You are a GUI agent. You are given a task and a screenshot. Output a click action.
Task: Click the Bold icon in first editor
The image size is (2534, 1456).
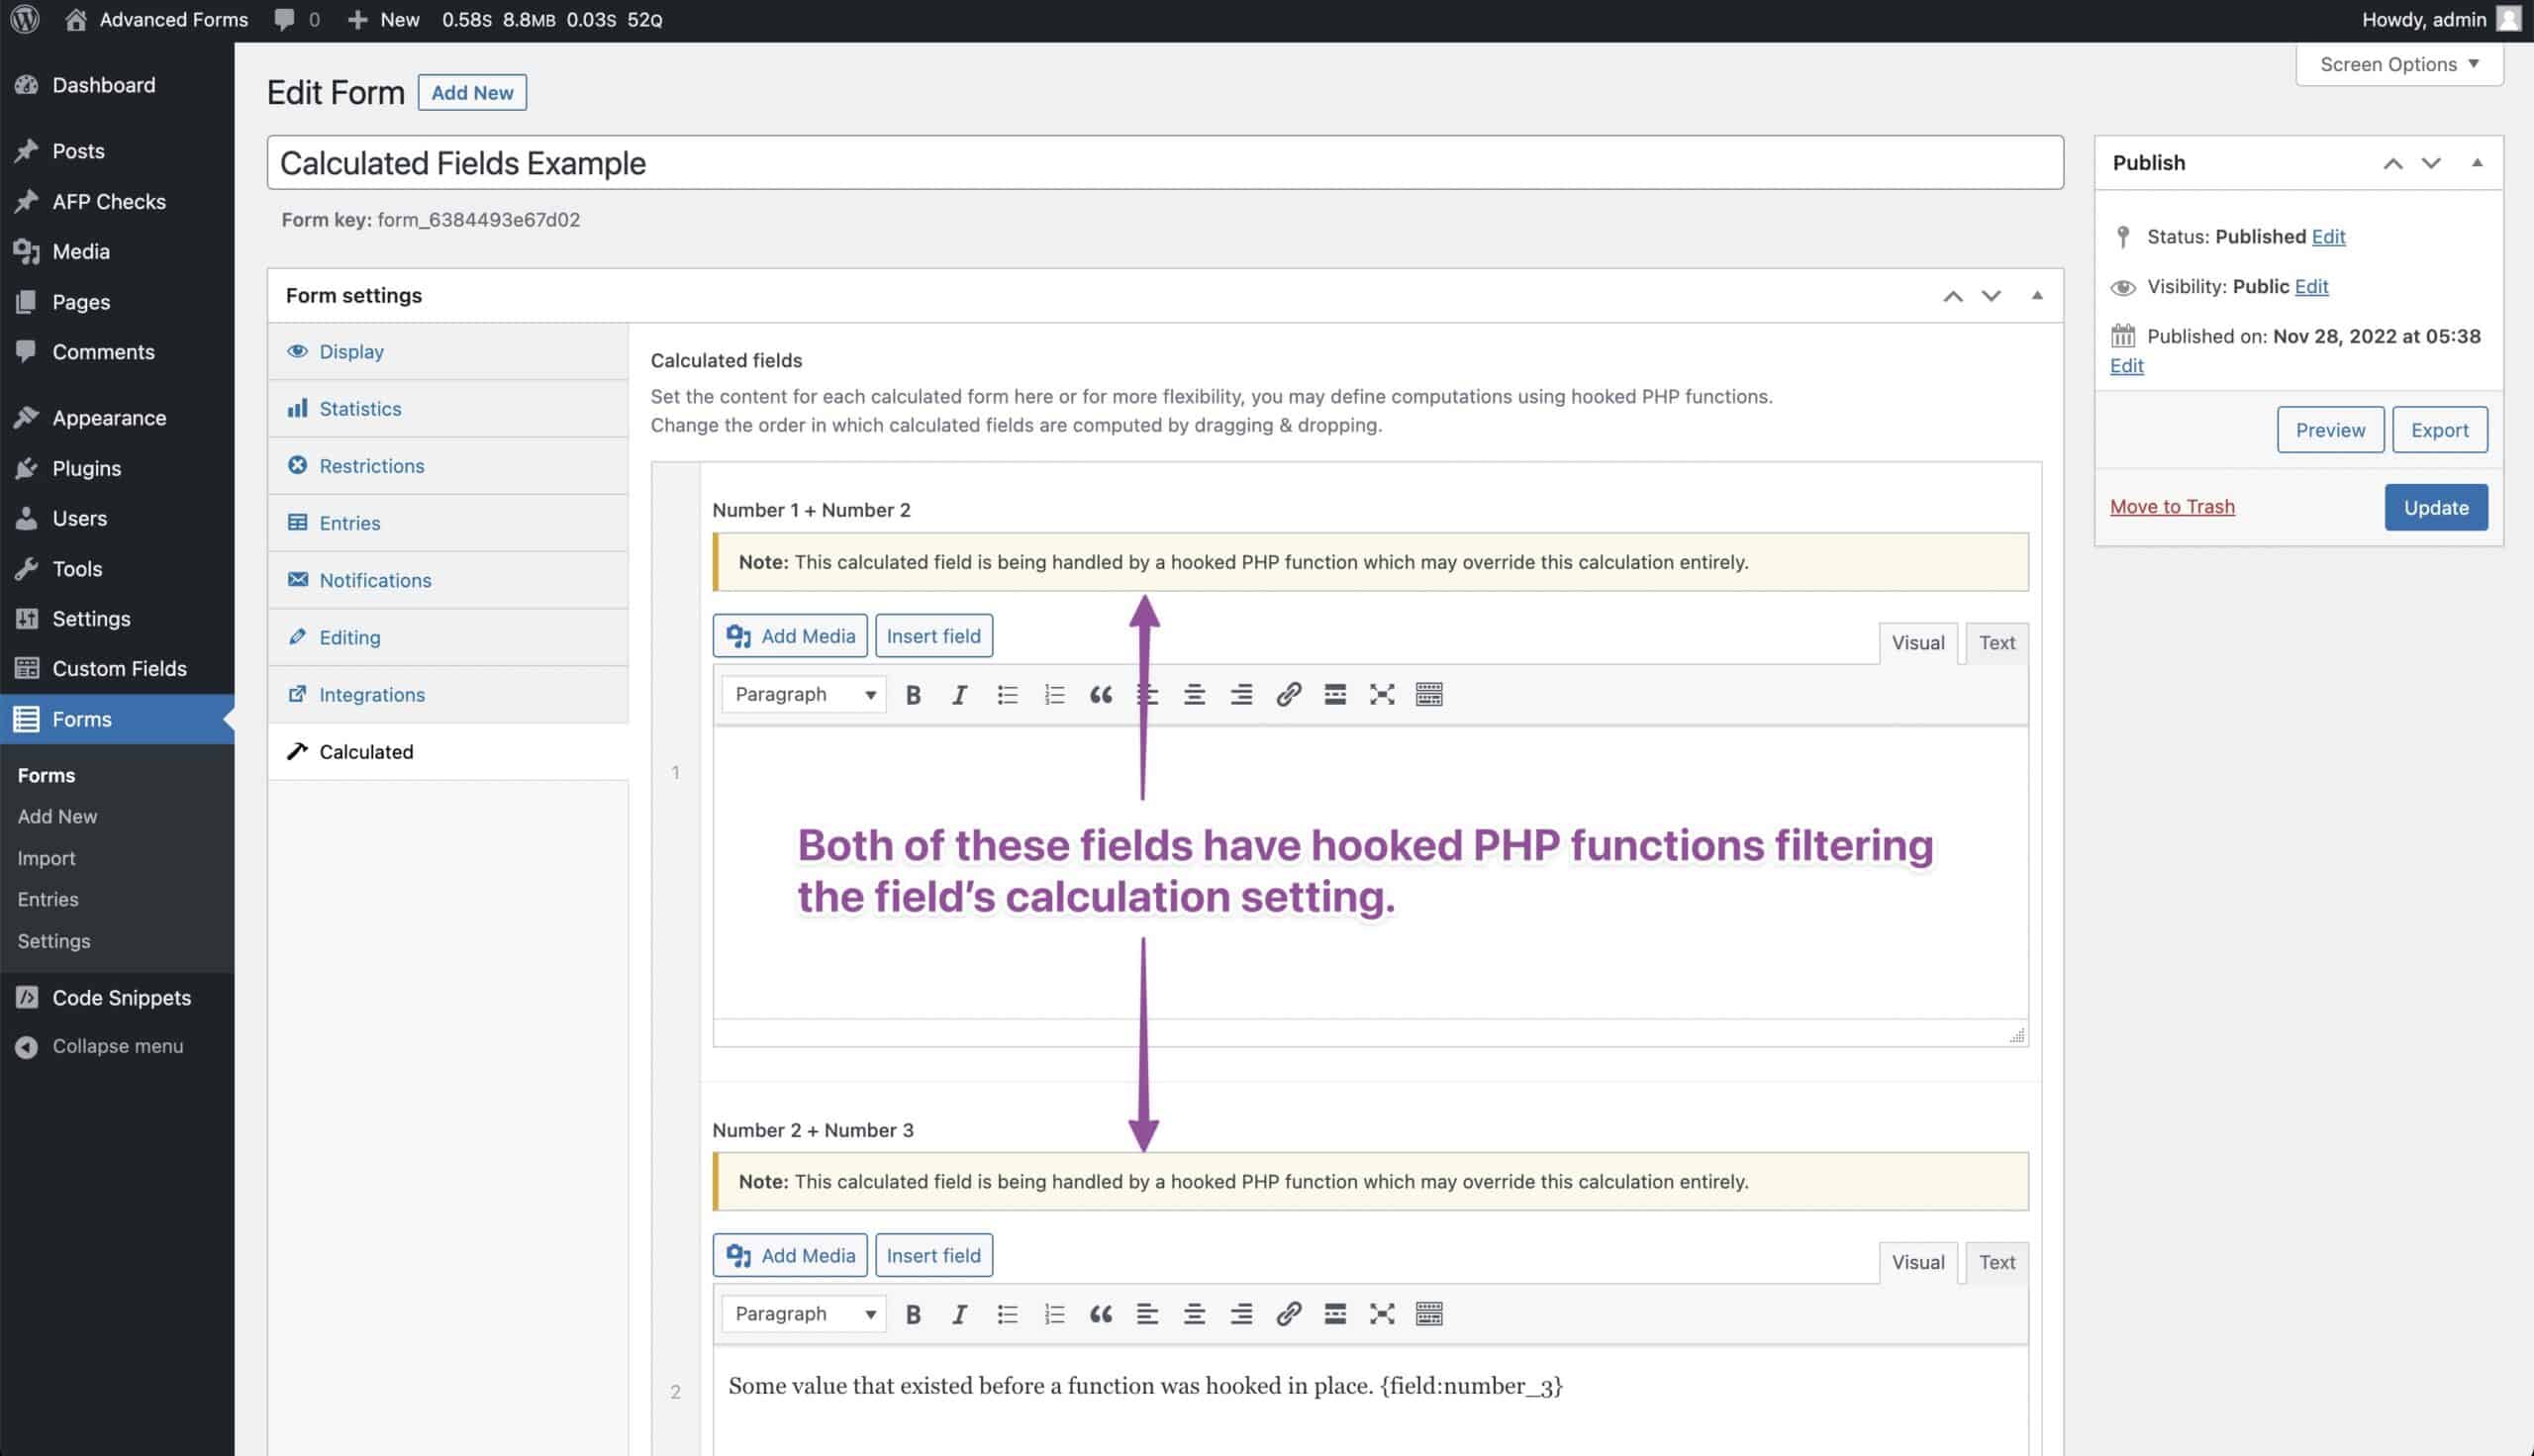tap(912, 695)
